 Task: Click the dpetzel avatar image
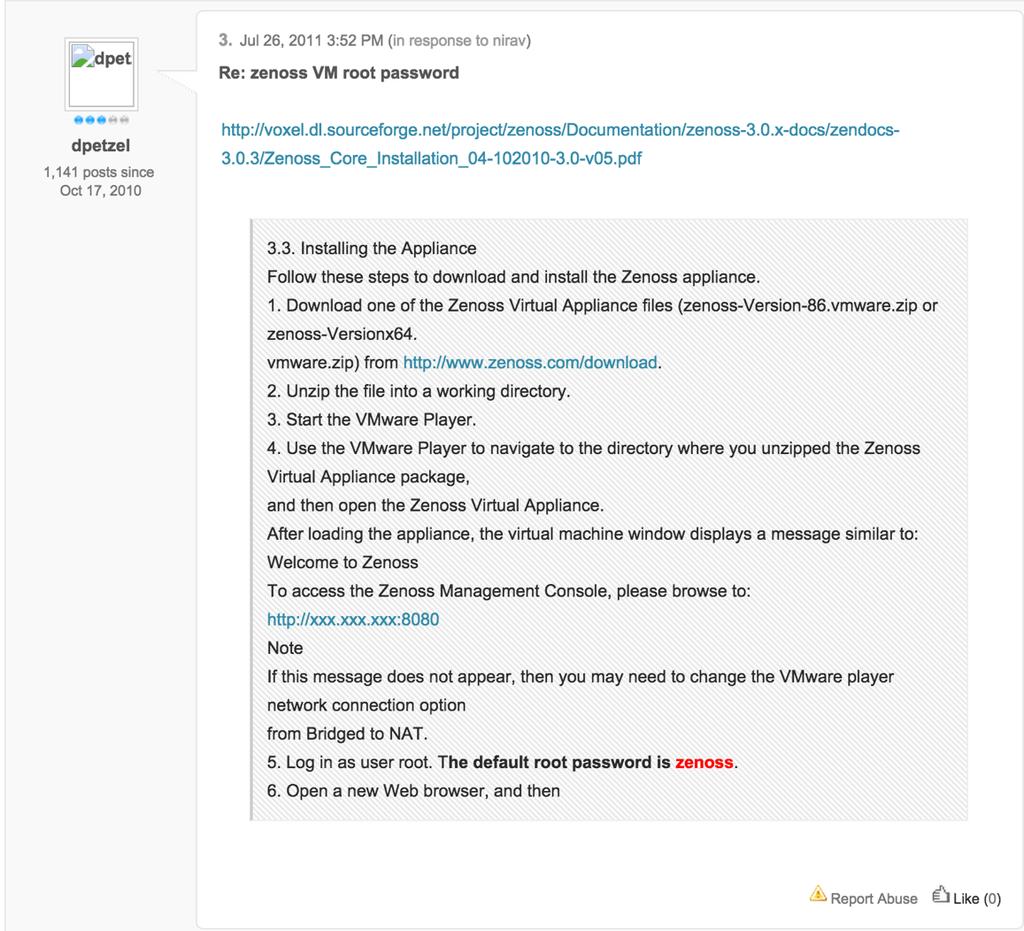coord(101,74)
